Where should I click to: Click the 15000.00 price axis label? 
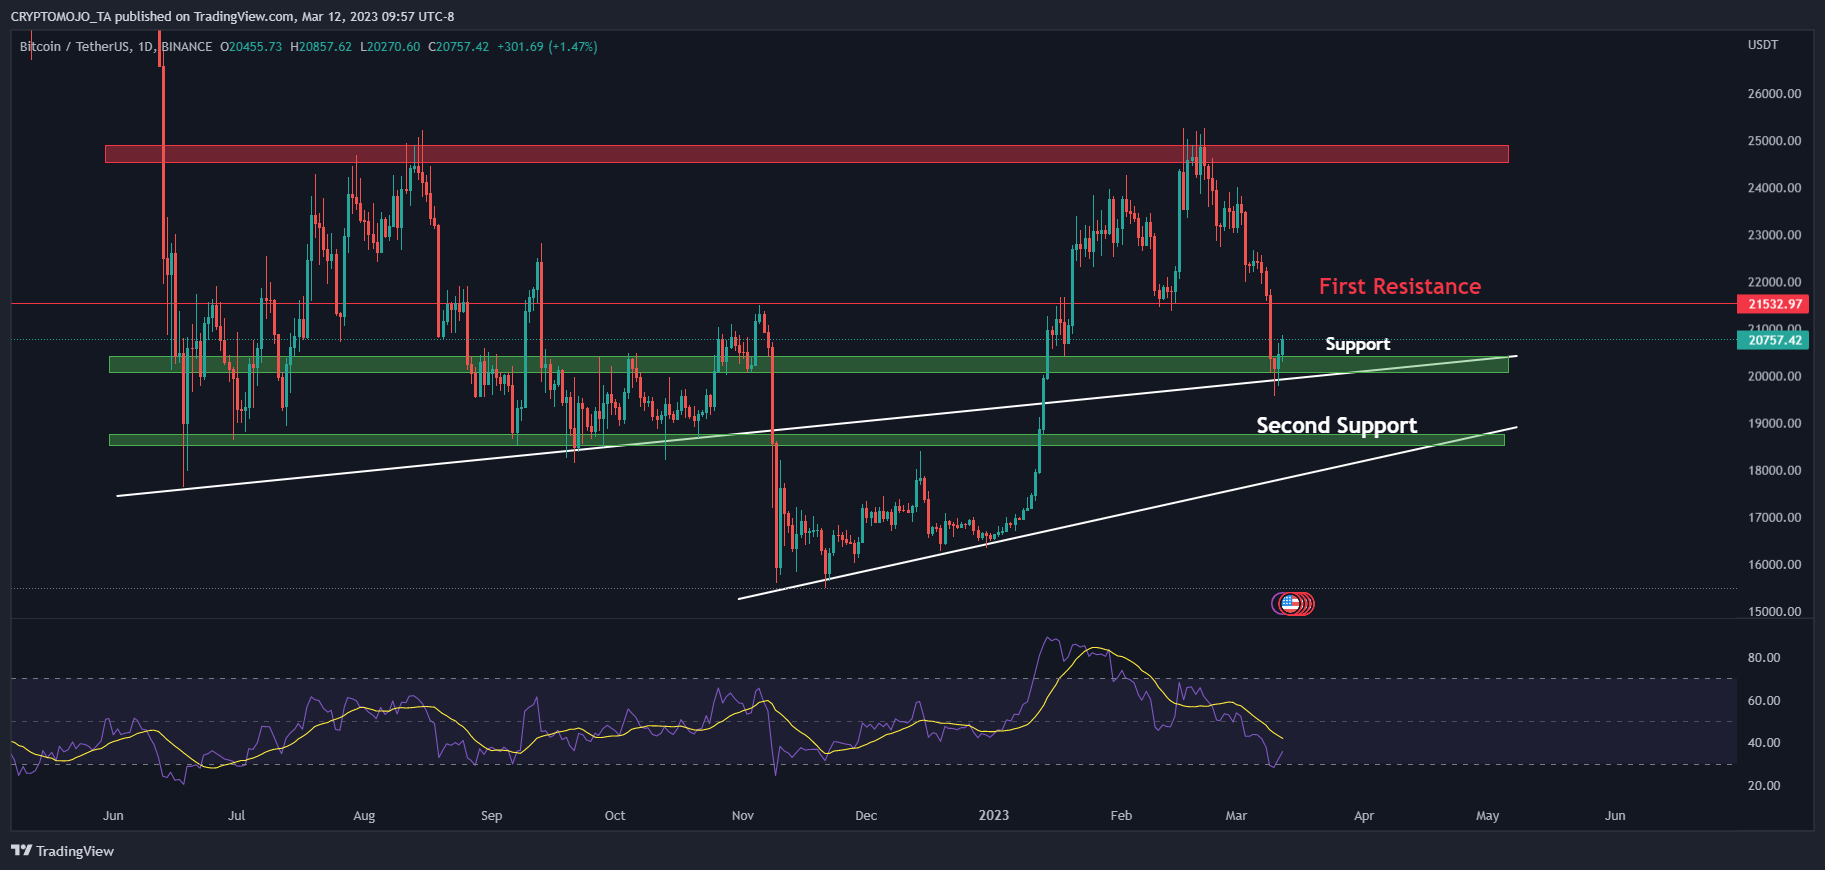(x=1774, y=612)
